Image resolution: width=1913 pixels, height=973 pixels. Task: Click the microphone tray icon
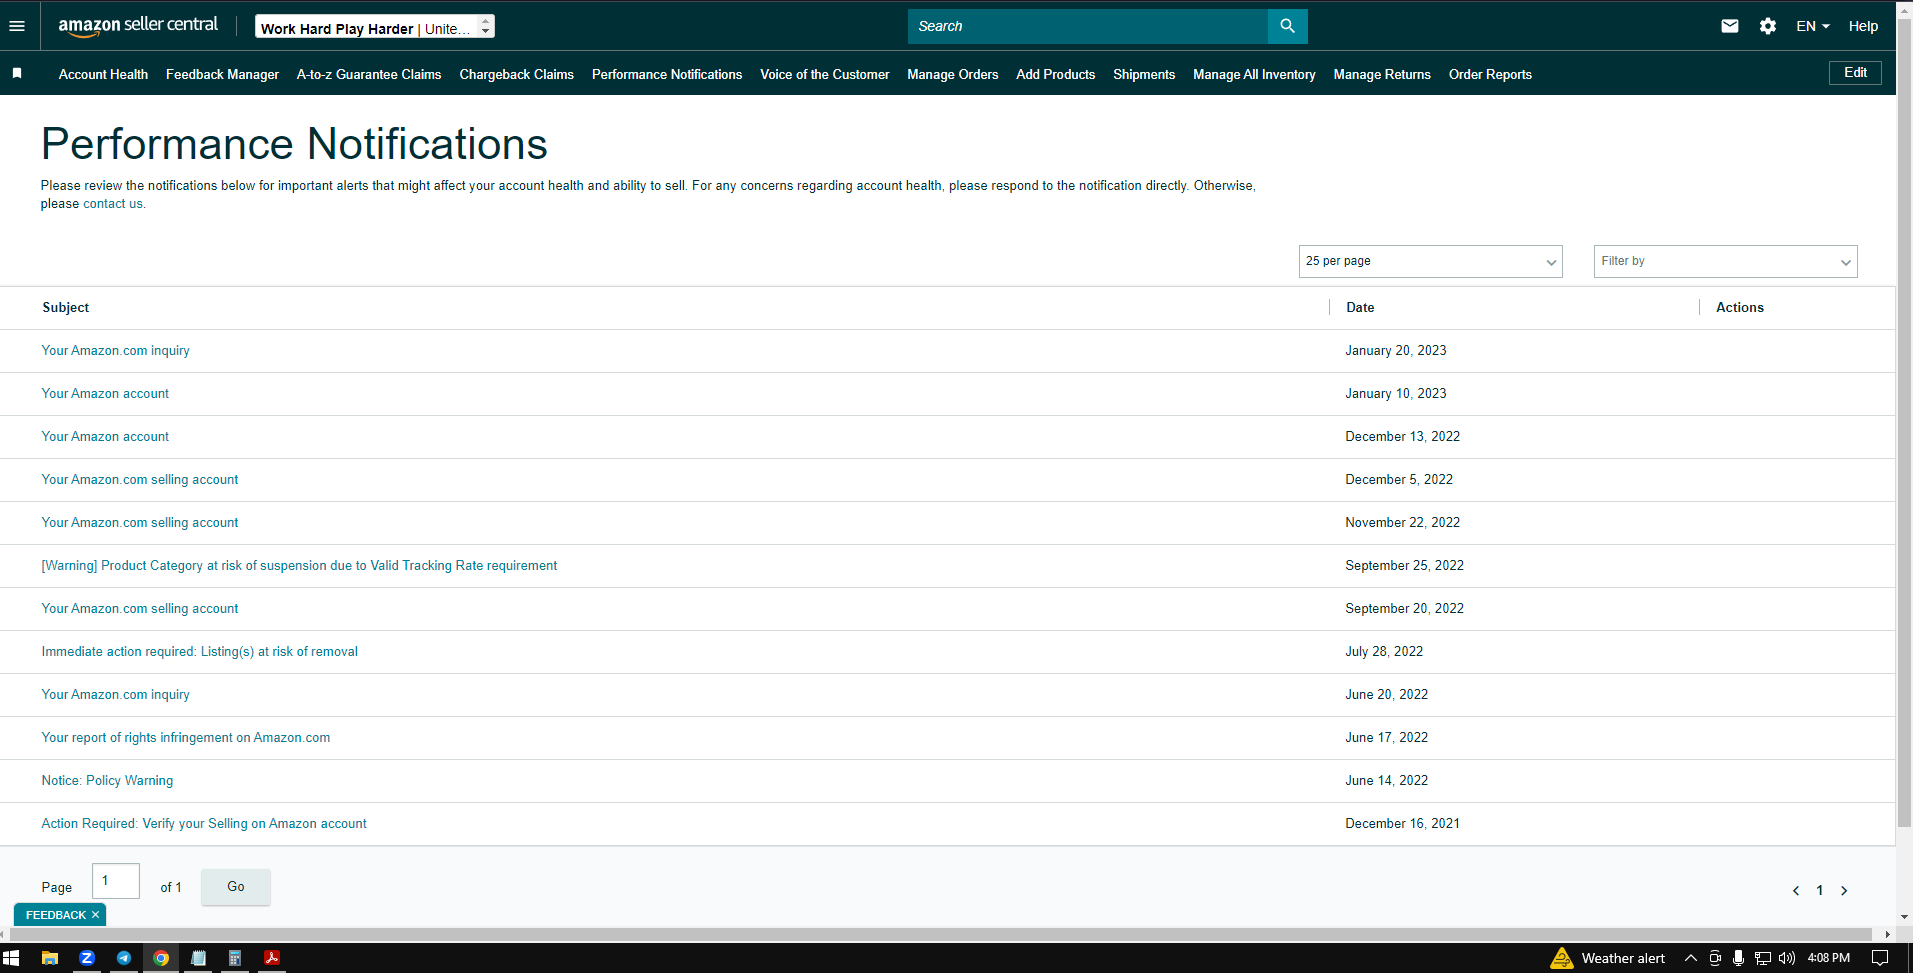coord(1739,958)
